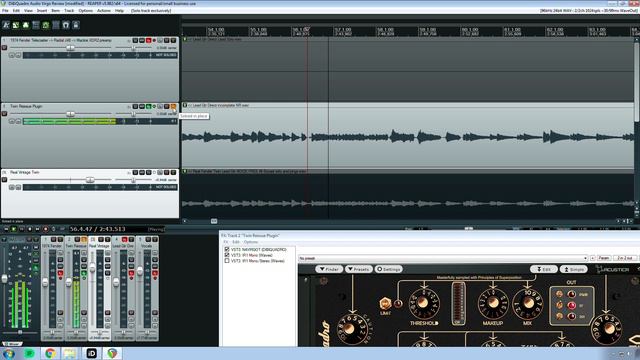Toggle item grouping in the main toolbar
This screenshot has width=640, height=360.
pyautogui.click(x=26, y=25)
